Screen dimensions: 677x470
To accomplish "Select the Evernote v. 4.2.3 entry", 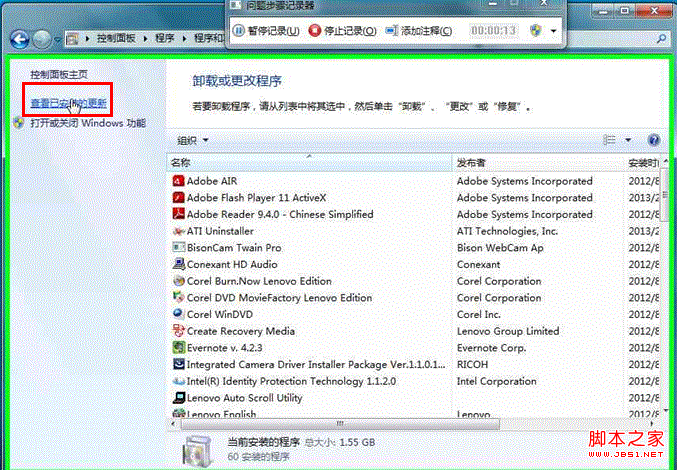I will click(x=225, y=348).
